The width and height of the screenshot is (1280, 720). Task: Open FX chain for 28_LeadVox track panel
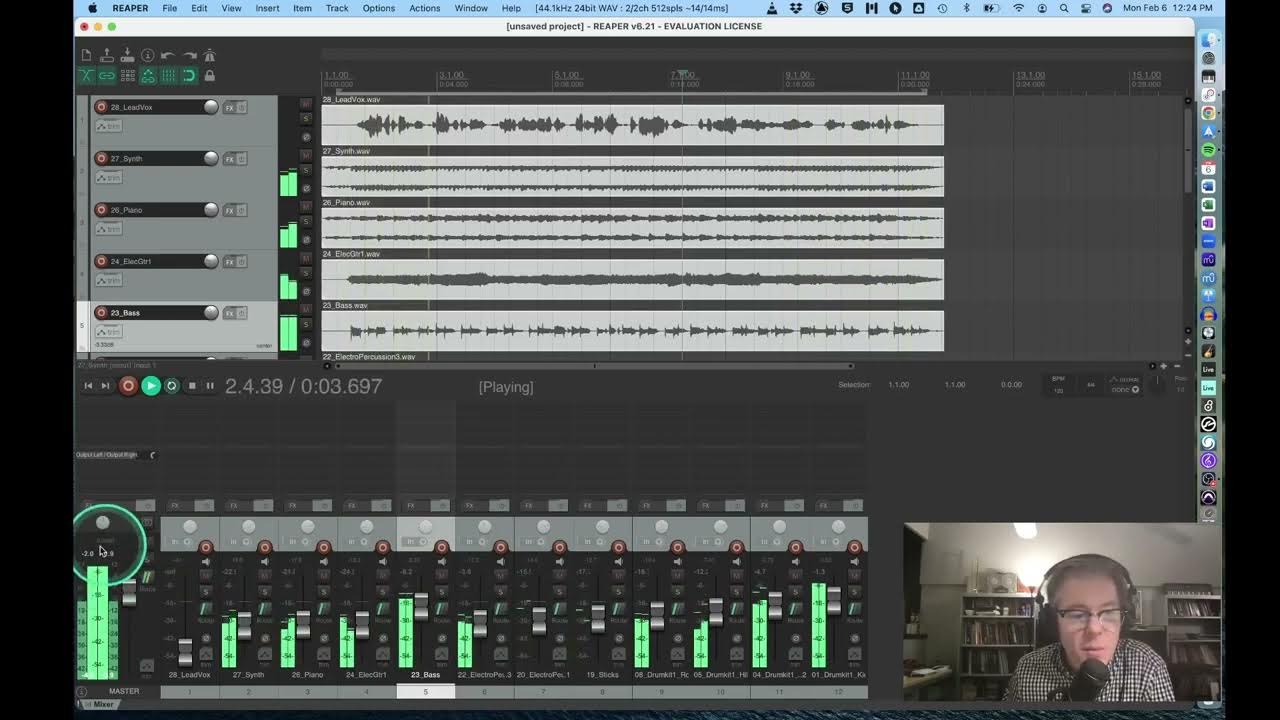[229, 107]
